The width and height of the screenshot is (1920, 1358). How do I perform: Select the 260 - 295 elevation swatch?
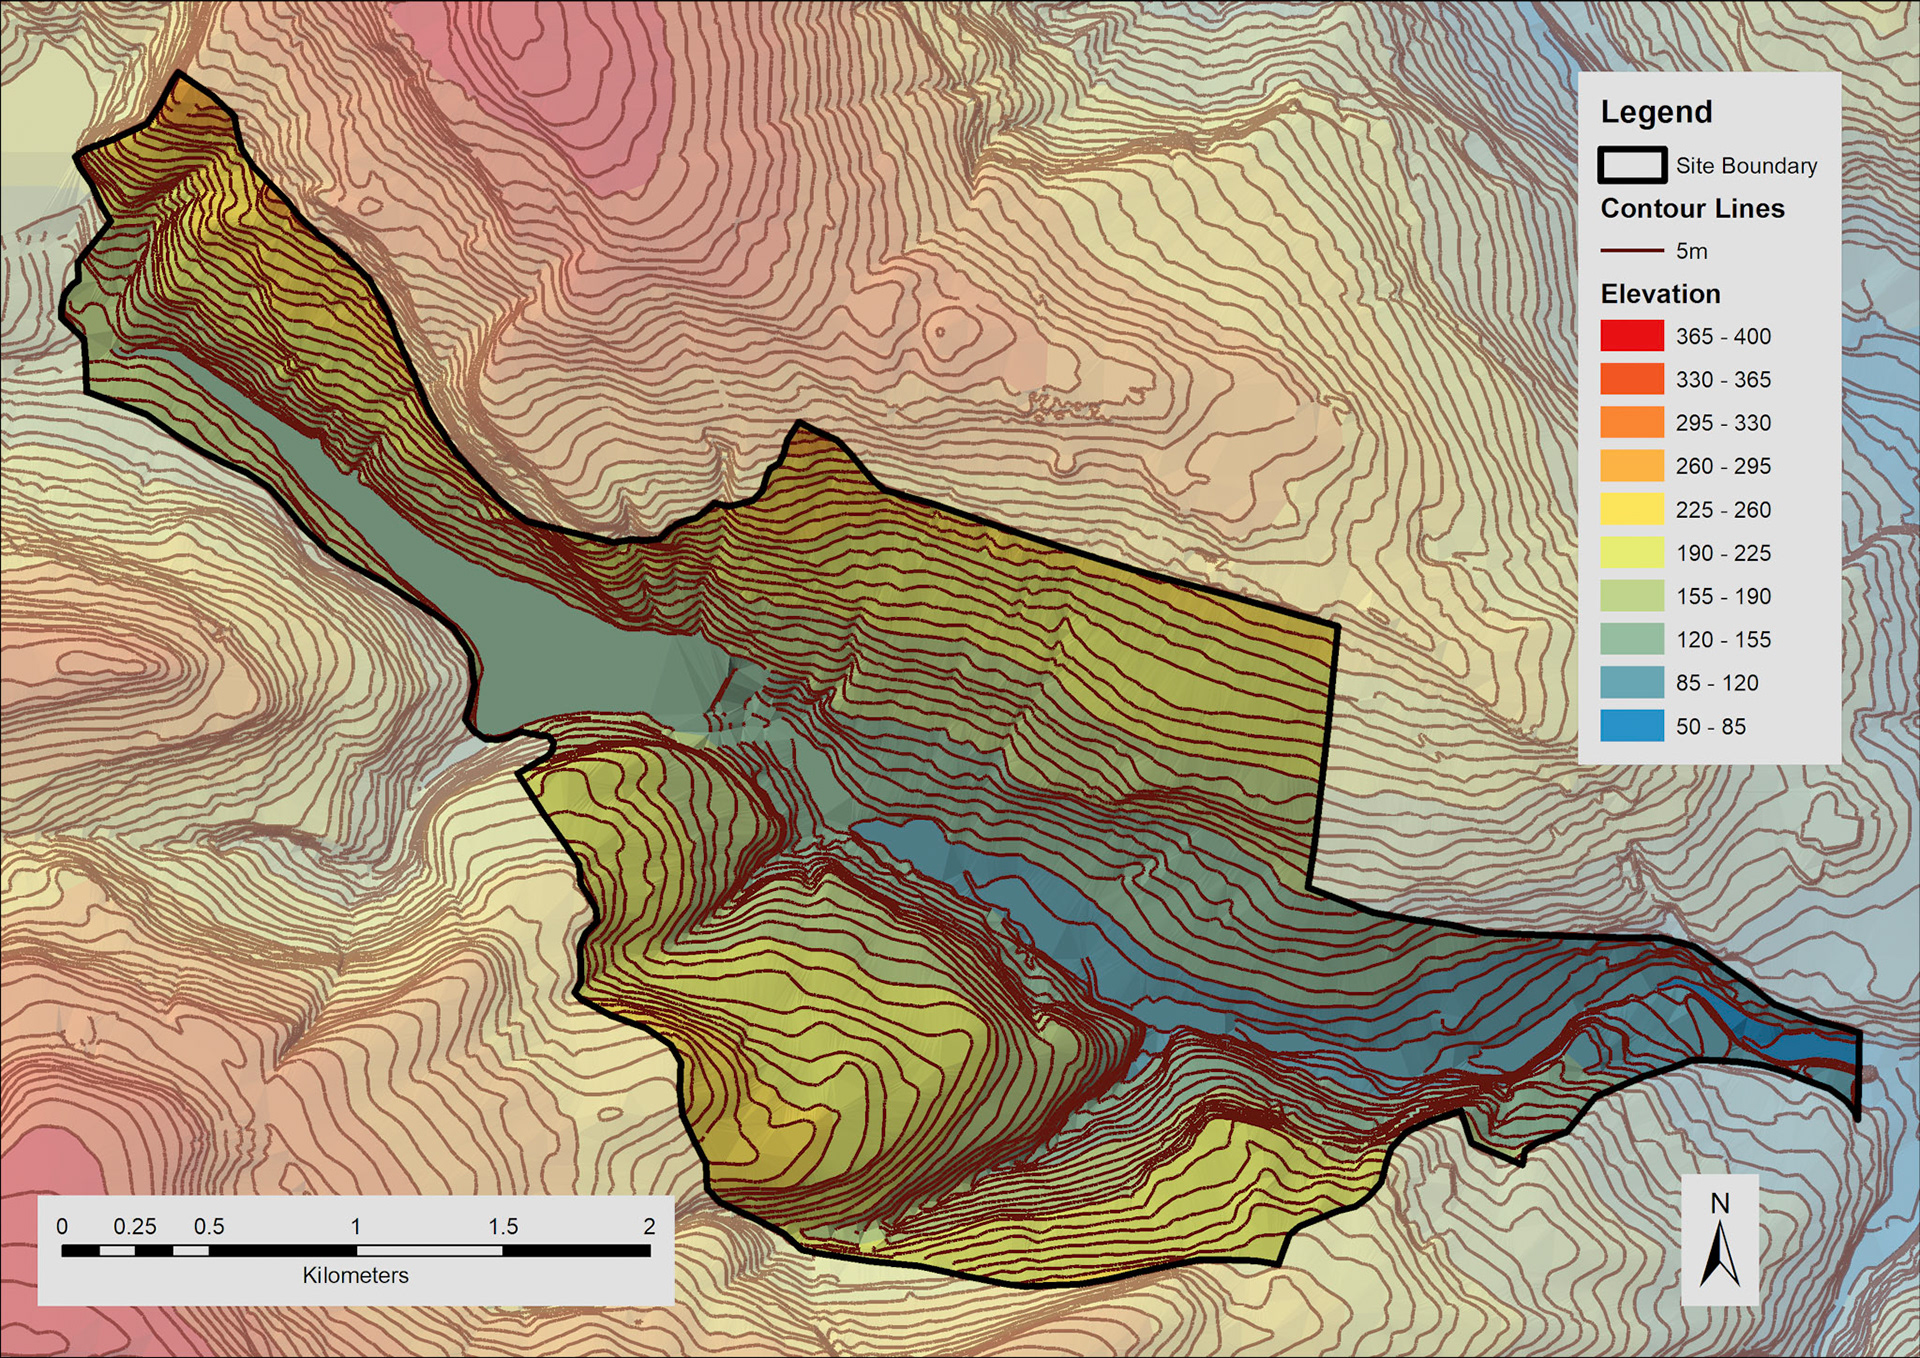(x=1632, y=466)
